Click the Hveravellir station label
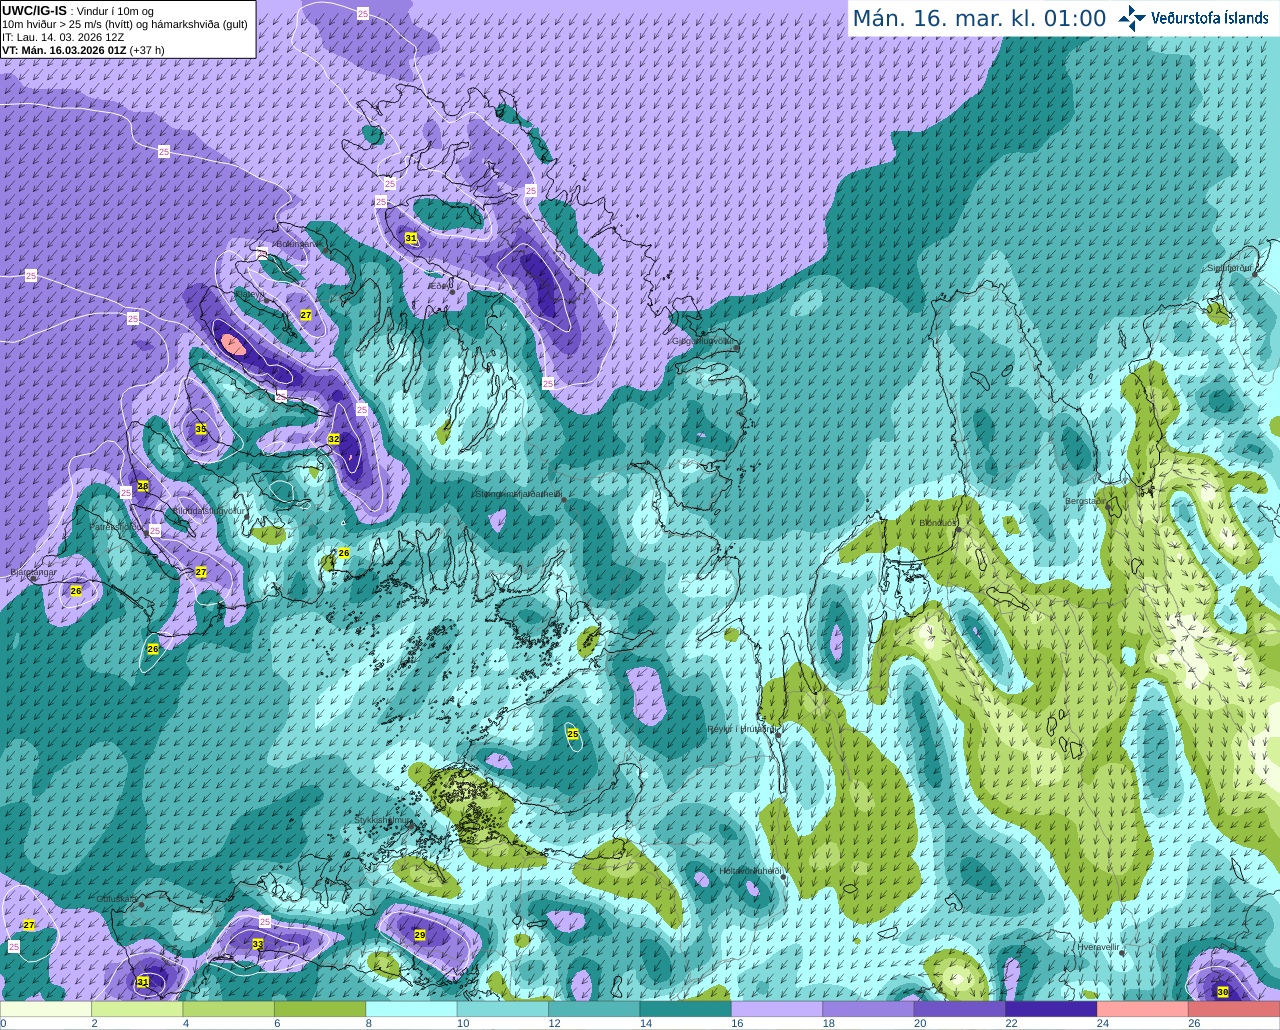 1098,946
